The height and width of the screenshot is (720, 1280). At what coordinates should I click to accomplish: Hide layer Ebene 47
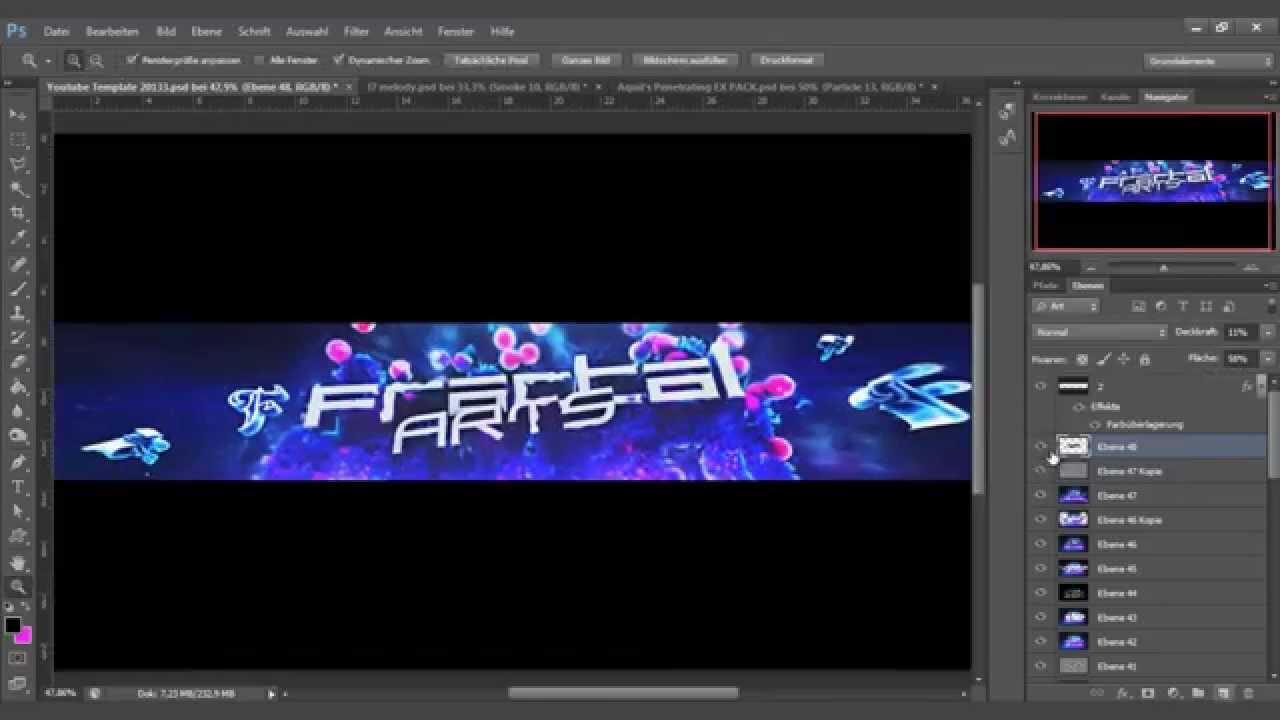tap(1041, 495)
